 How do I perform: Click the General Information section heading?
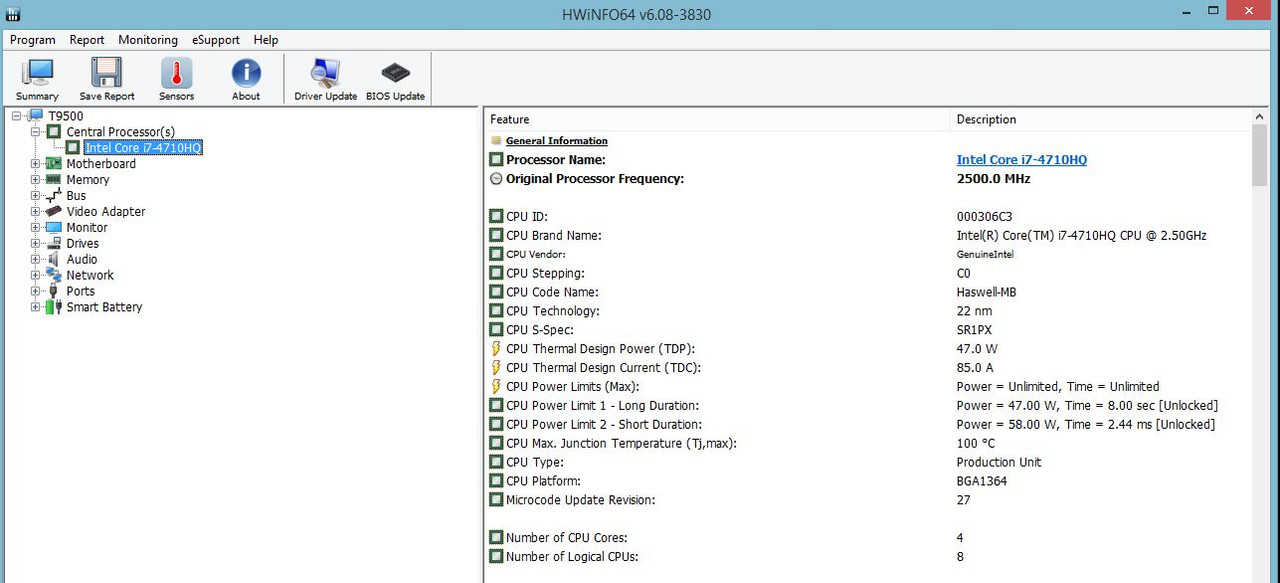click(x=557, y=141)
